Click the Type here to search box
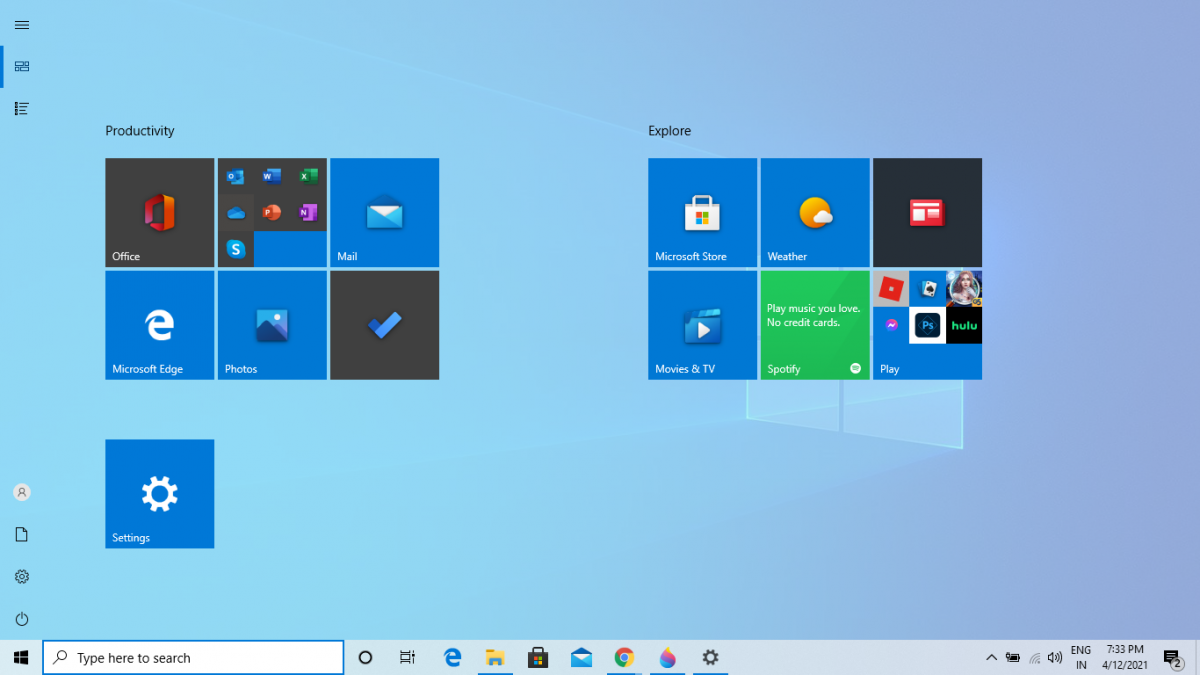The image size is (1200, 675). pos(194,658)
